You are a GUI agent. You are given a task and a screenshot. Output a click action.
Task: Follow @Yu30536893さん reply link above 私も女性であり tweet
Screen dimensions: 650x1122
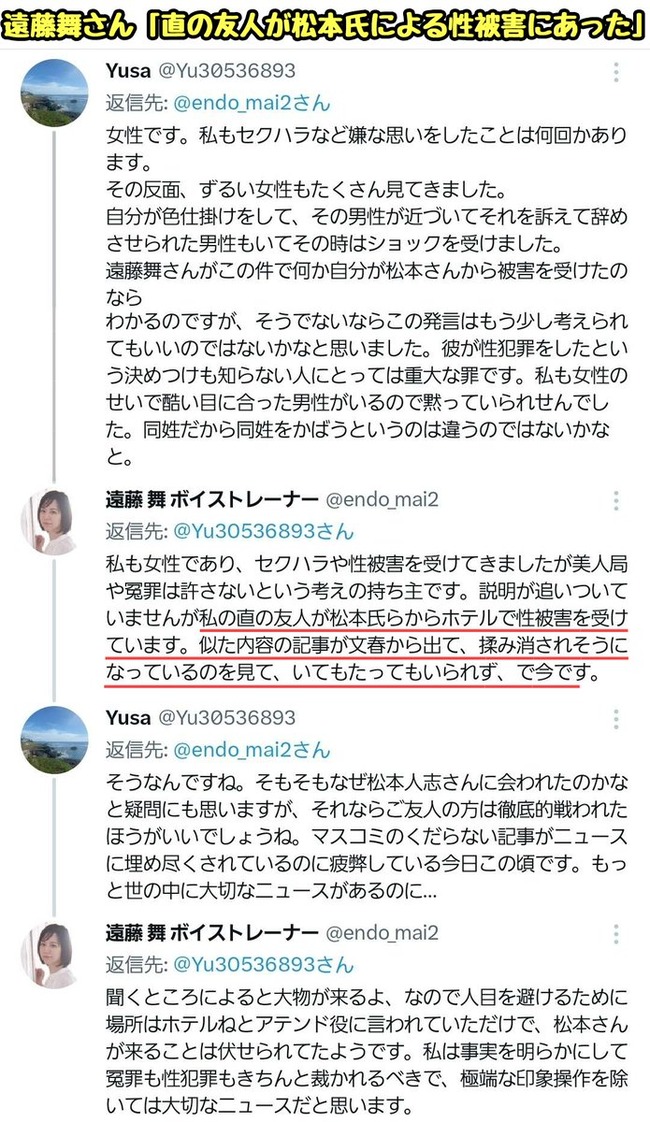point(263,532)
